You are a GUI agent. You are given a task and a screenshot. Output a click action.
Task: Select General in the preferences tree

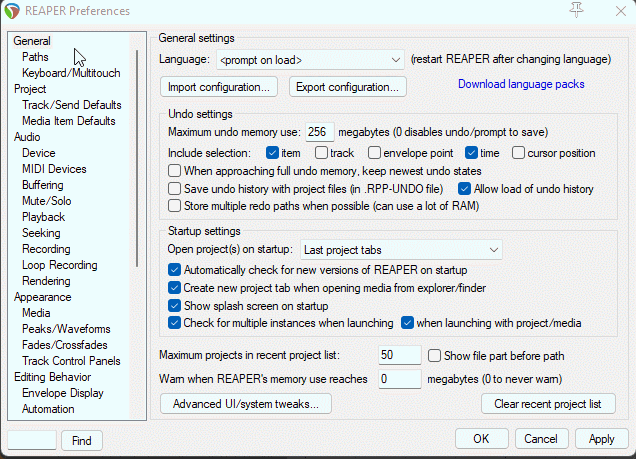click(x=32, y=41)
